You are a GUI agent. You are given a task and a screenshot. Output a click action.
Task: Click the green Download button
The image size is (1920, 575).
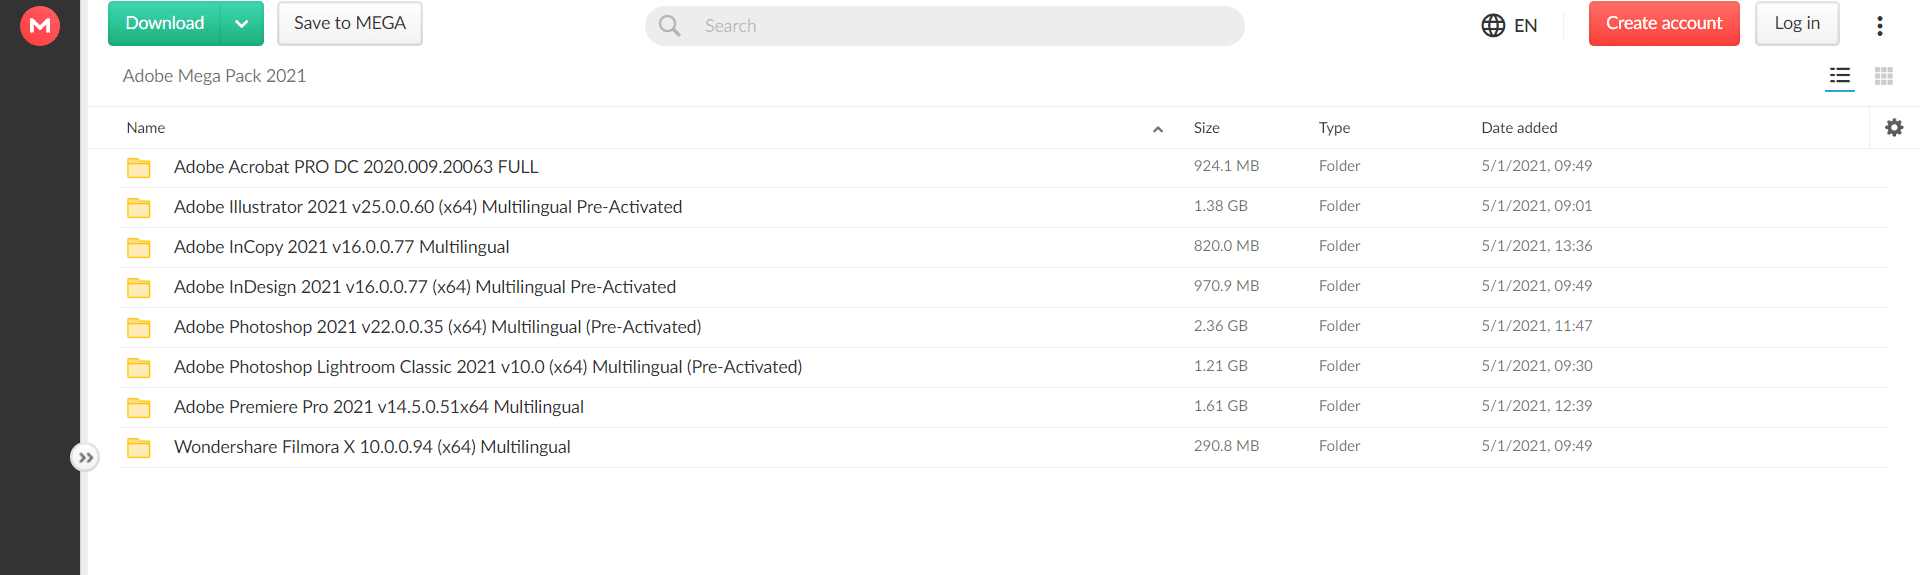click(165, 24)
